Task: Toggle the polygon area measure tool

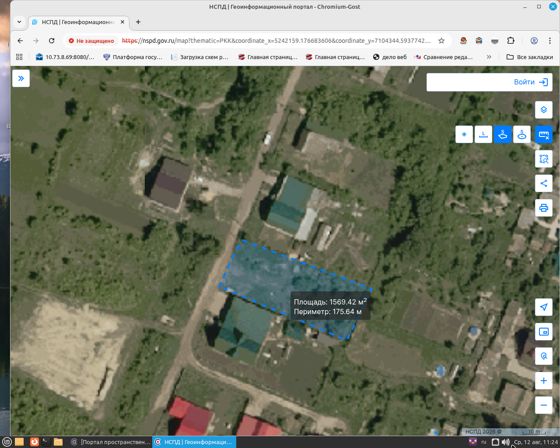Action: coord(502,135)
